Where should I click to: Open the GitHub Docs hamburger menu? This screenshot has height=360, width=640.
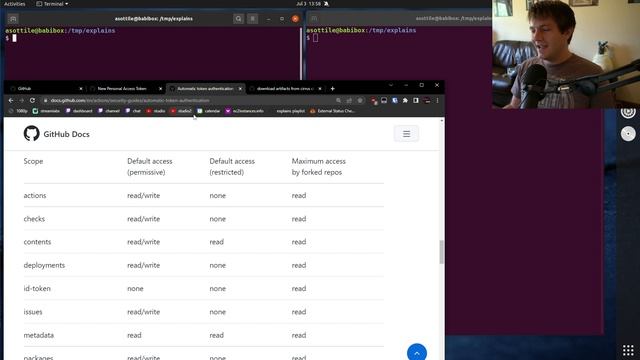point(407,134)
